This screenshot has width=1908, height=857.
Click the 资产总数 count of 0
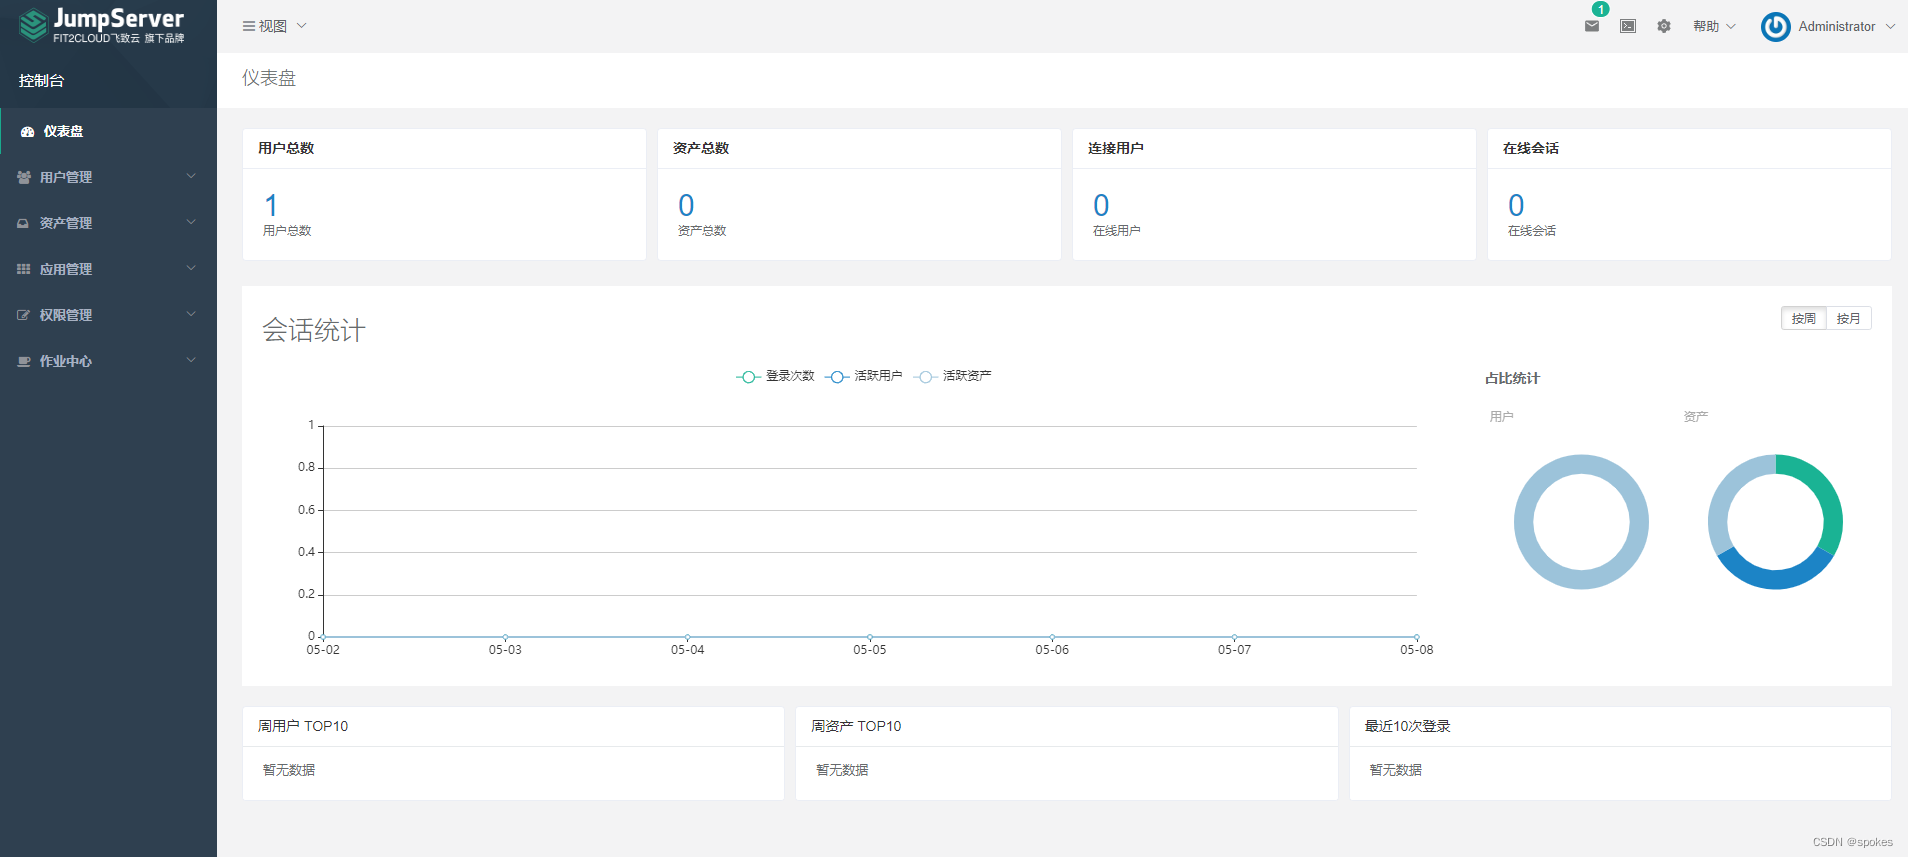coord(686,205)
